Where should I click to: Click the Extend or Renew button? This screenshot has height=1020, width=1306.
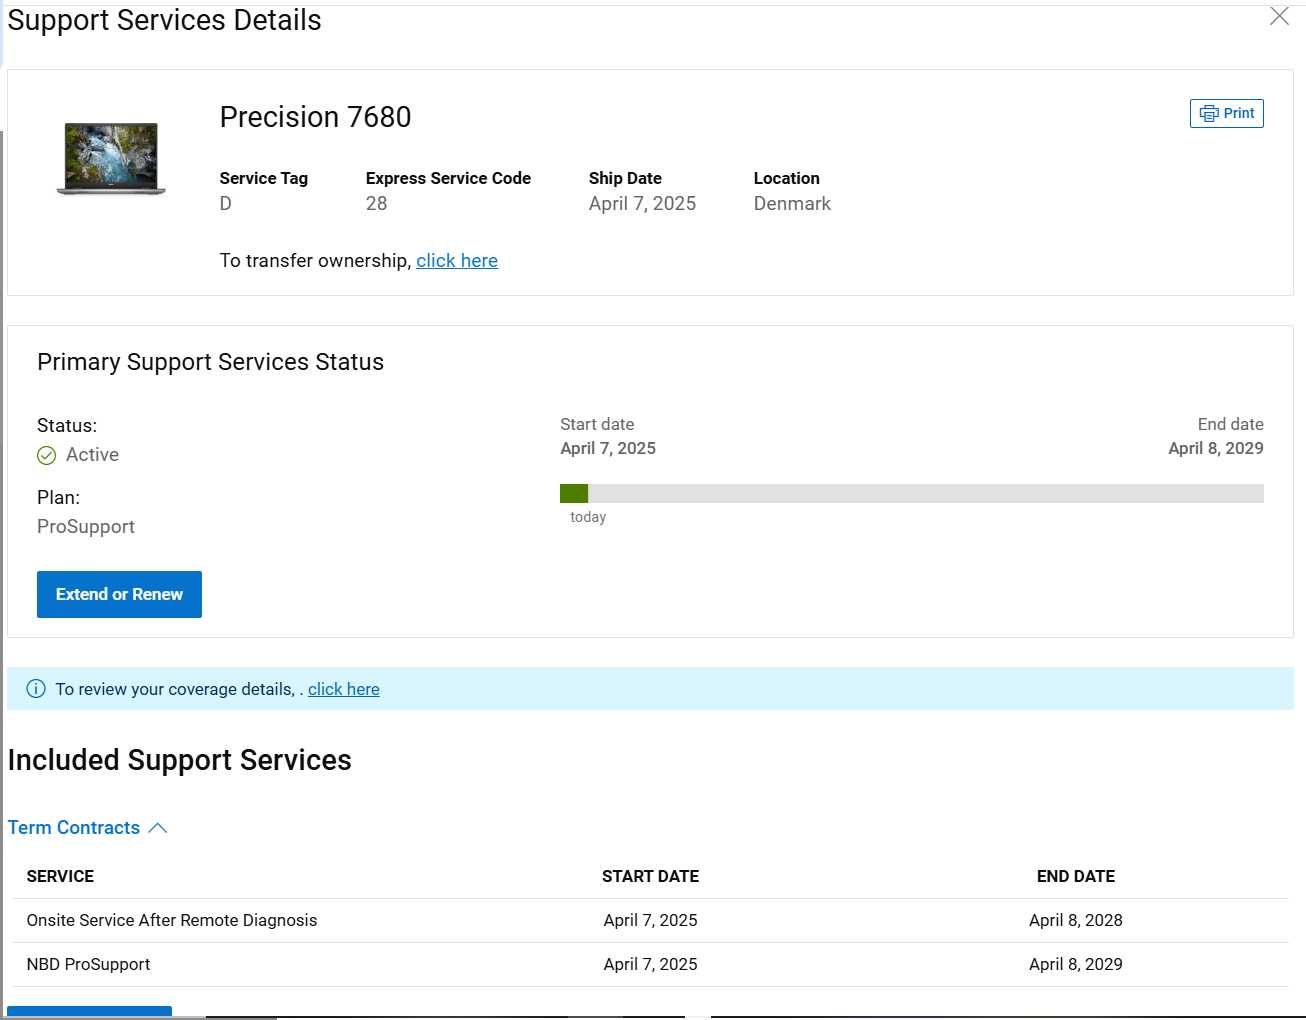point(119,594)
